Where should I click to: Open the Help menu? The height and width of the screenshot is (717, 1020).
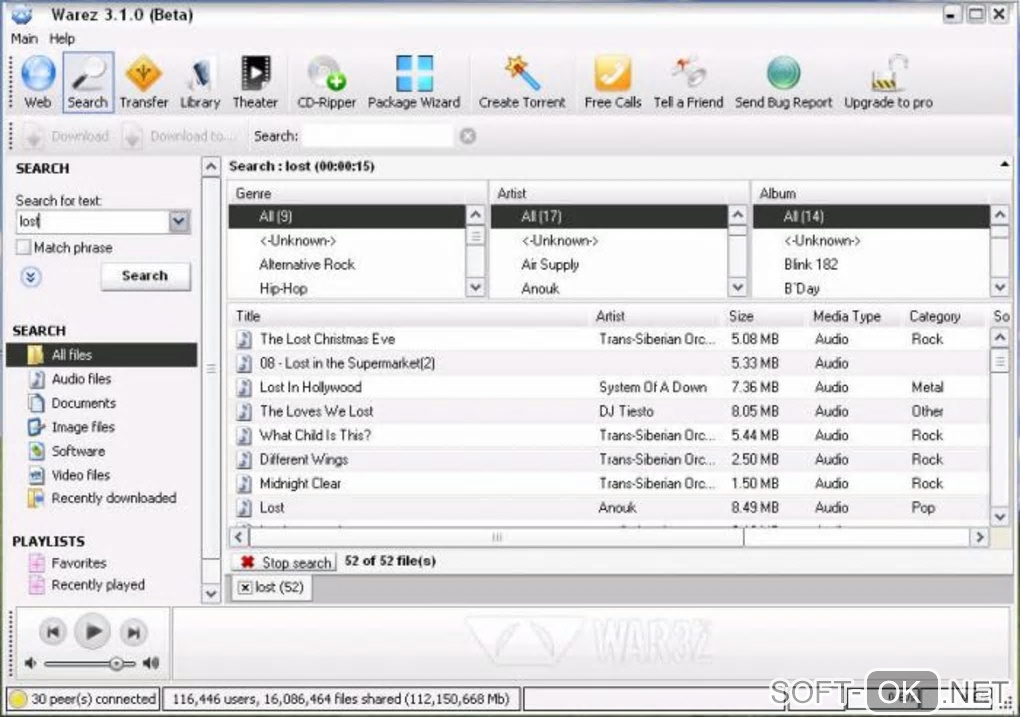[x=62, y=38]
